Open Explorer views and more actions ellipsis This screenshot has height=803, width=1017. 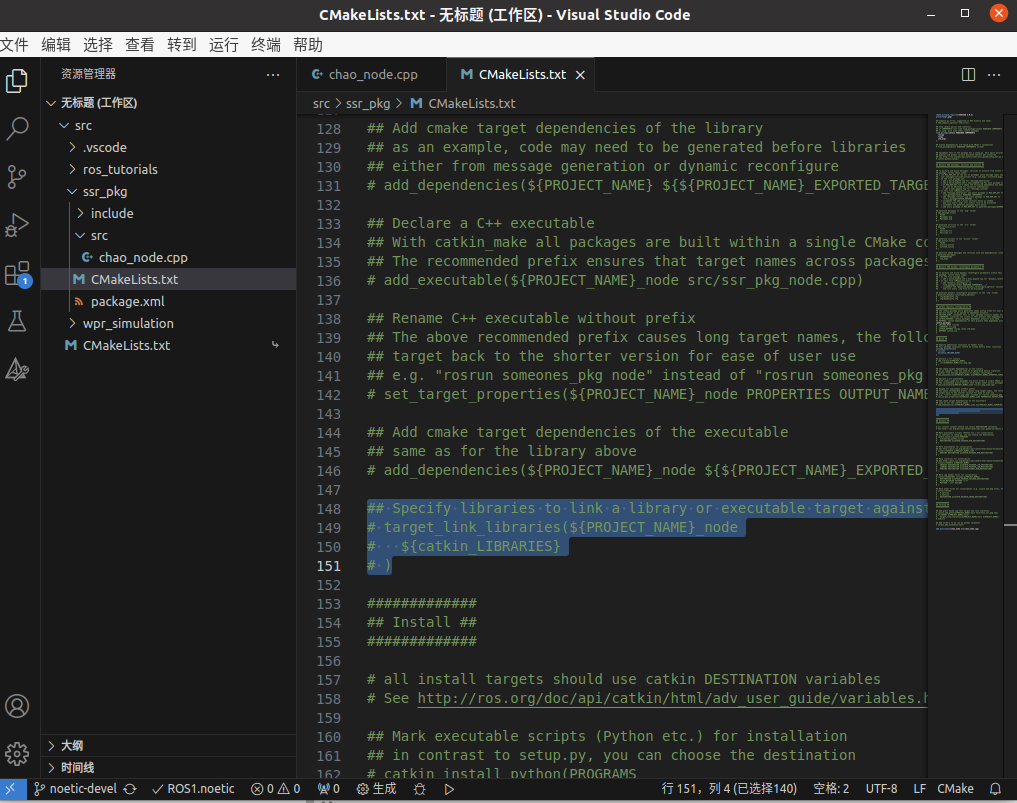[273, 75]
